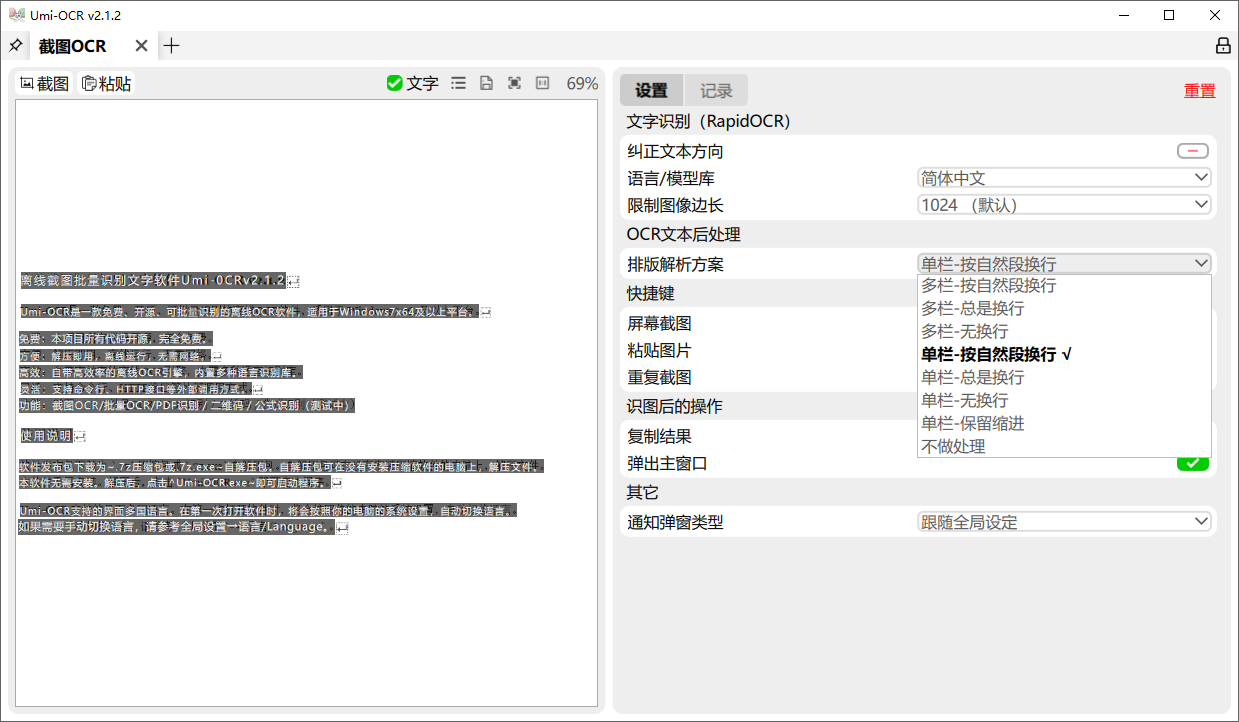Select 多栏-总是换行 option

pos(1064,309)
